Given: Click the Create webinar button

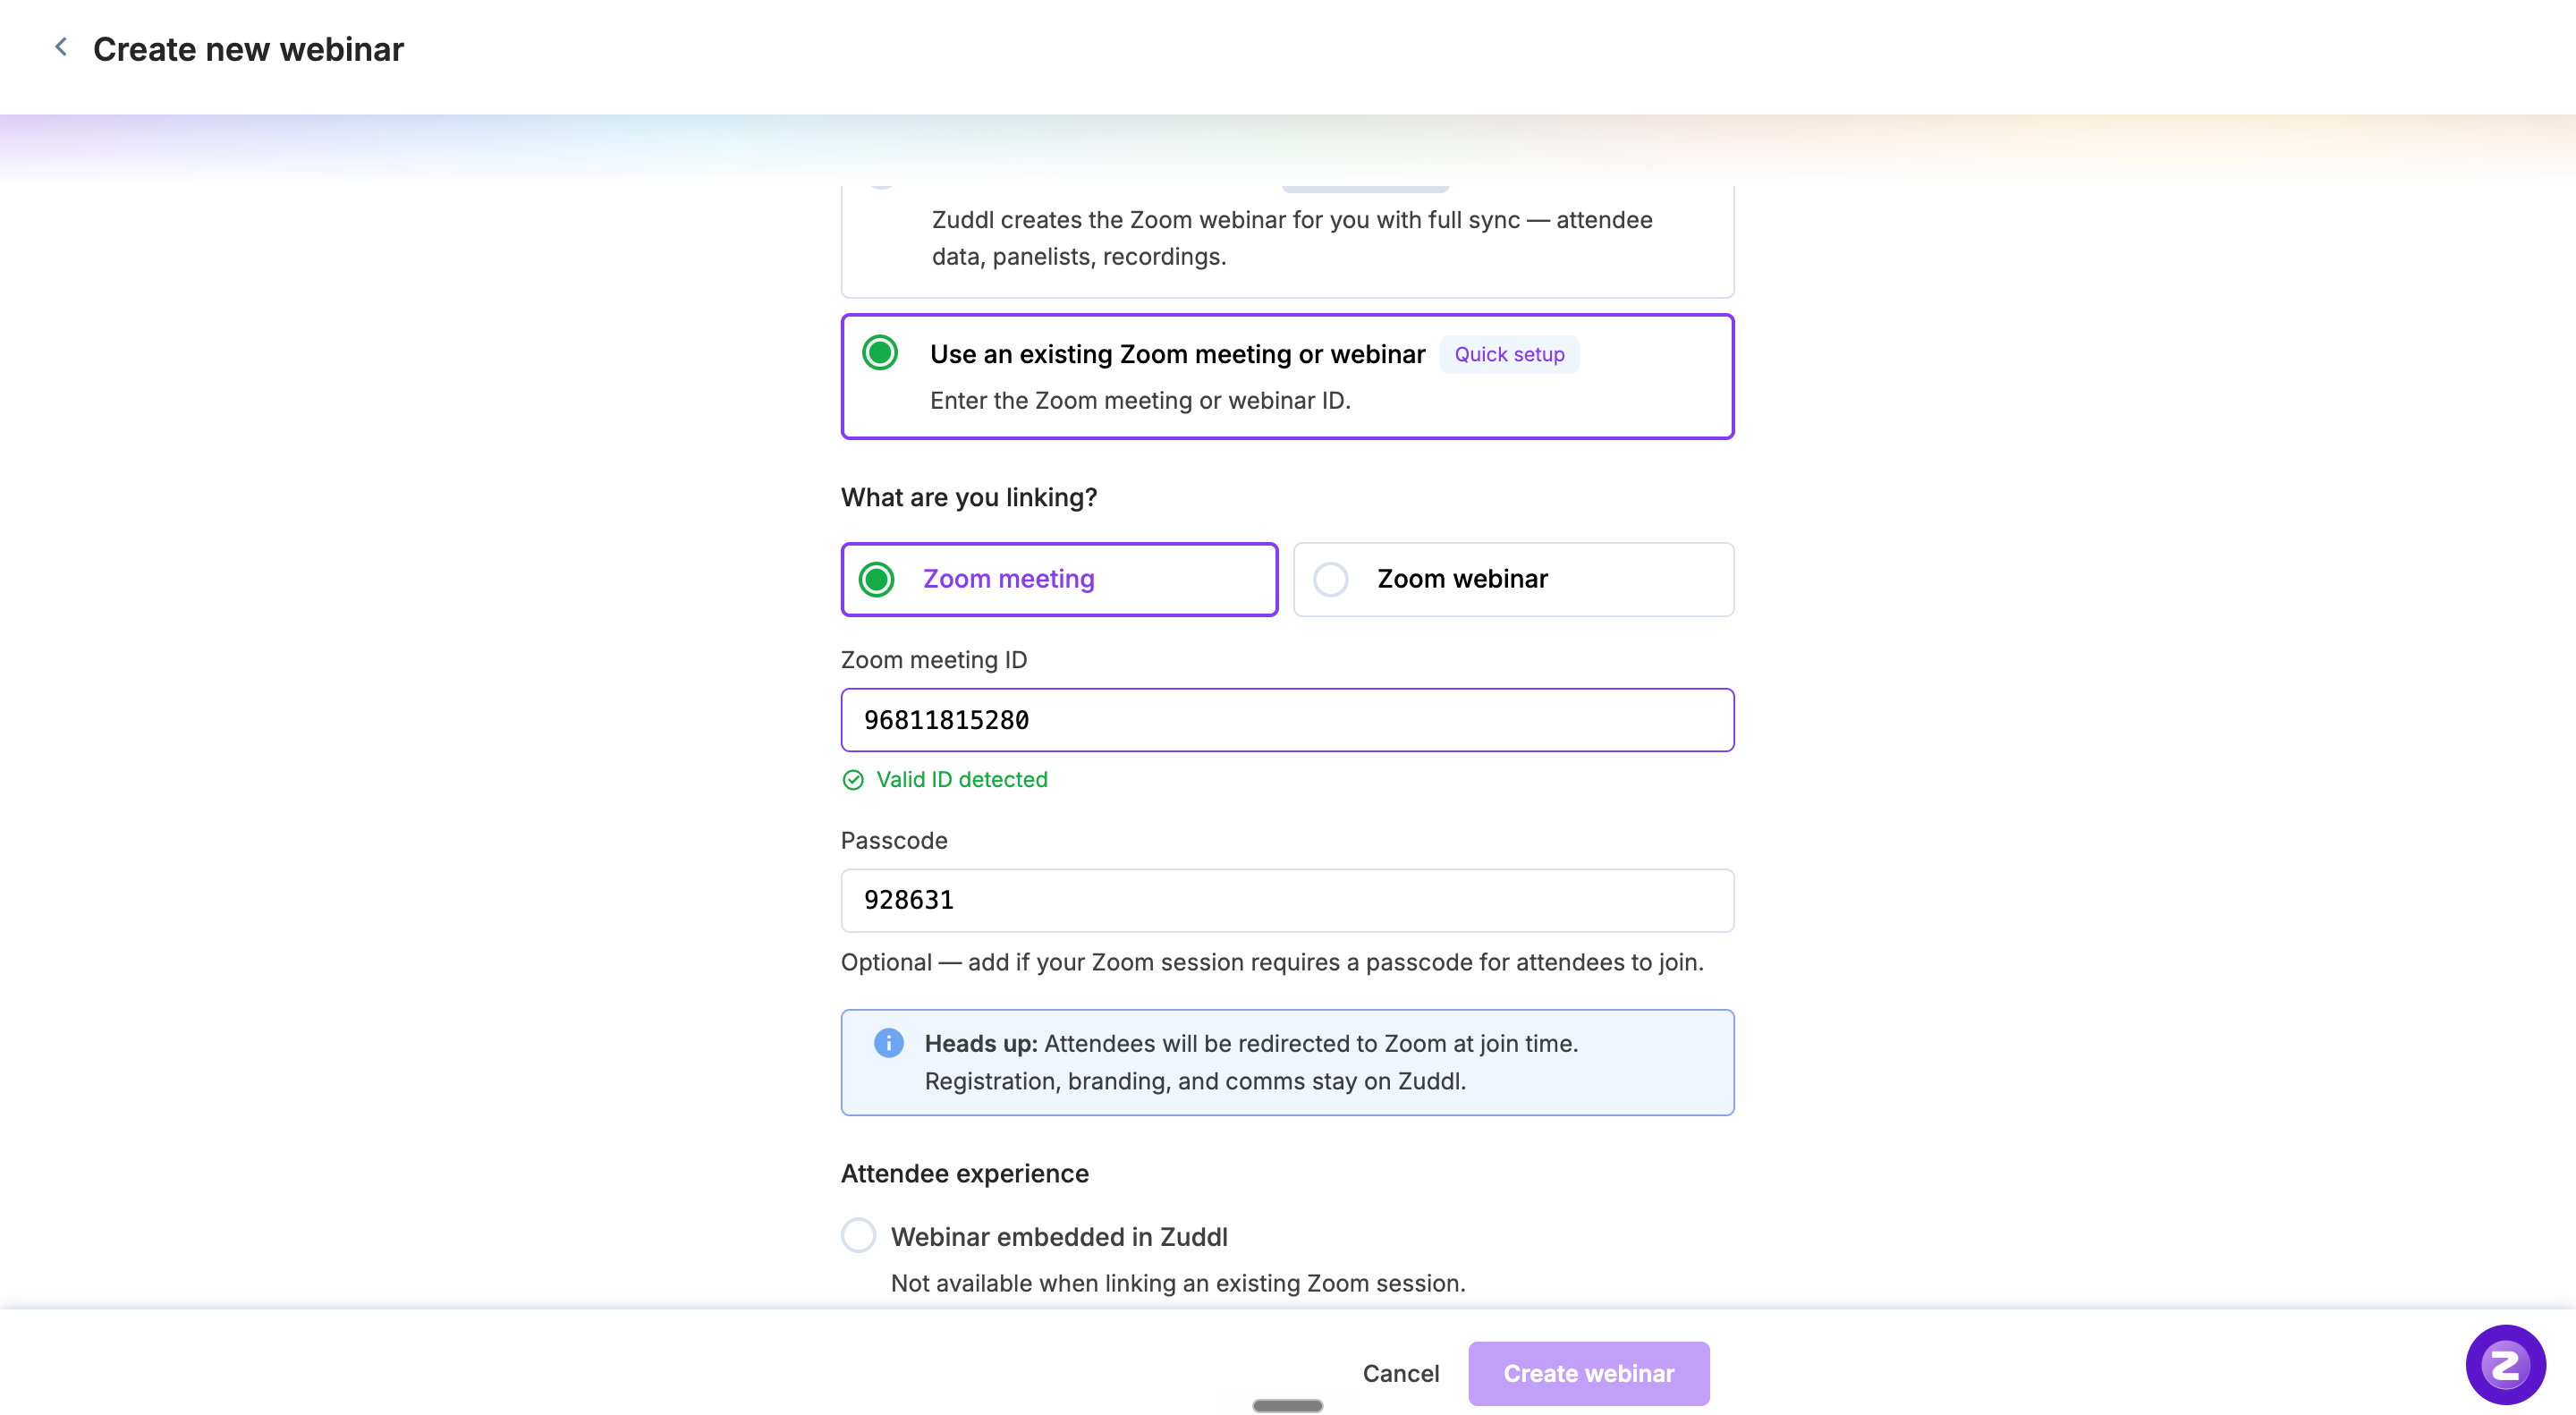Looking at the screenshot, I should pyautogui.click(x=1588, y=1373).
